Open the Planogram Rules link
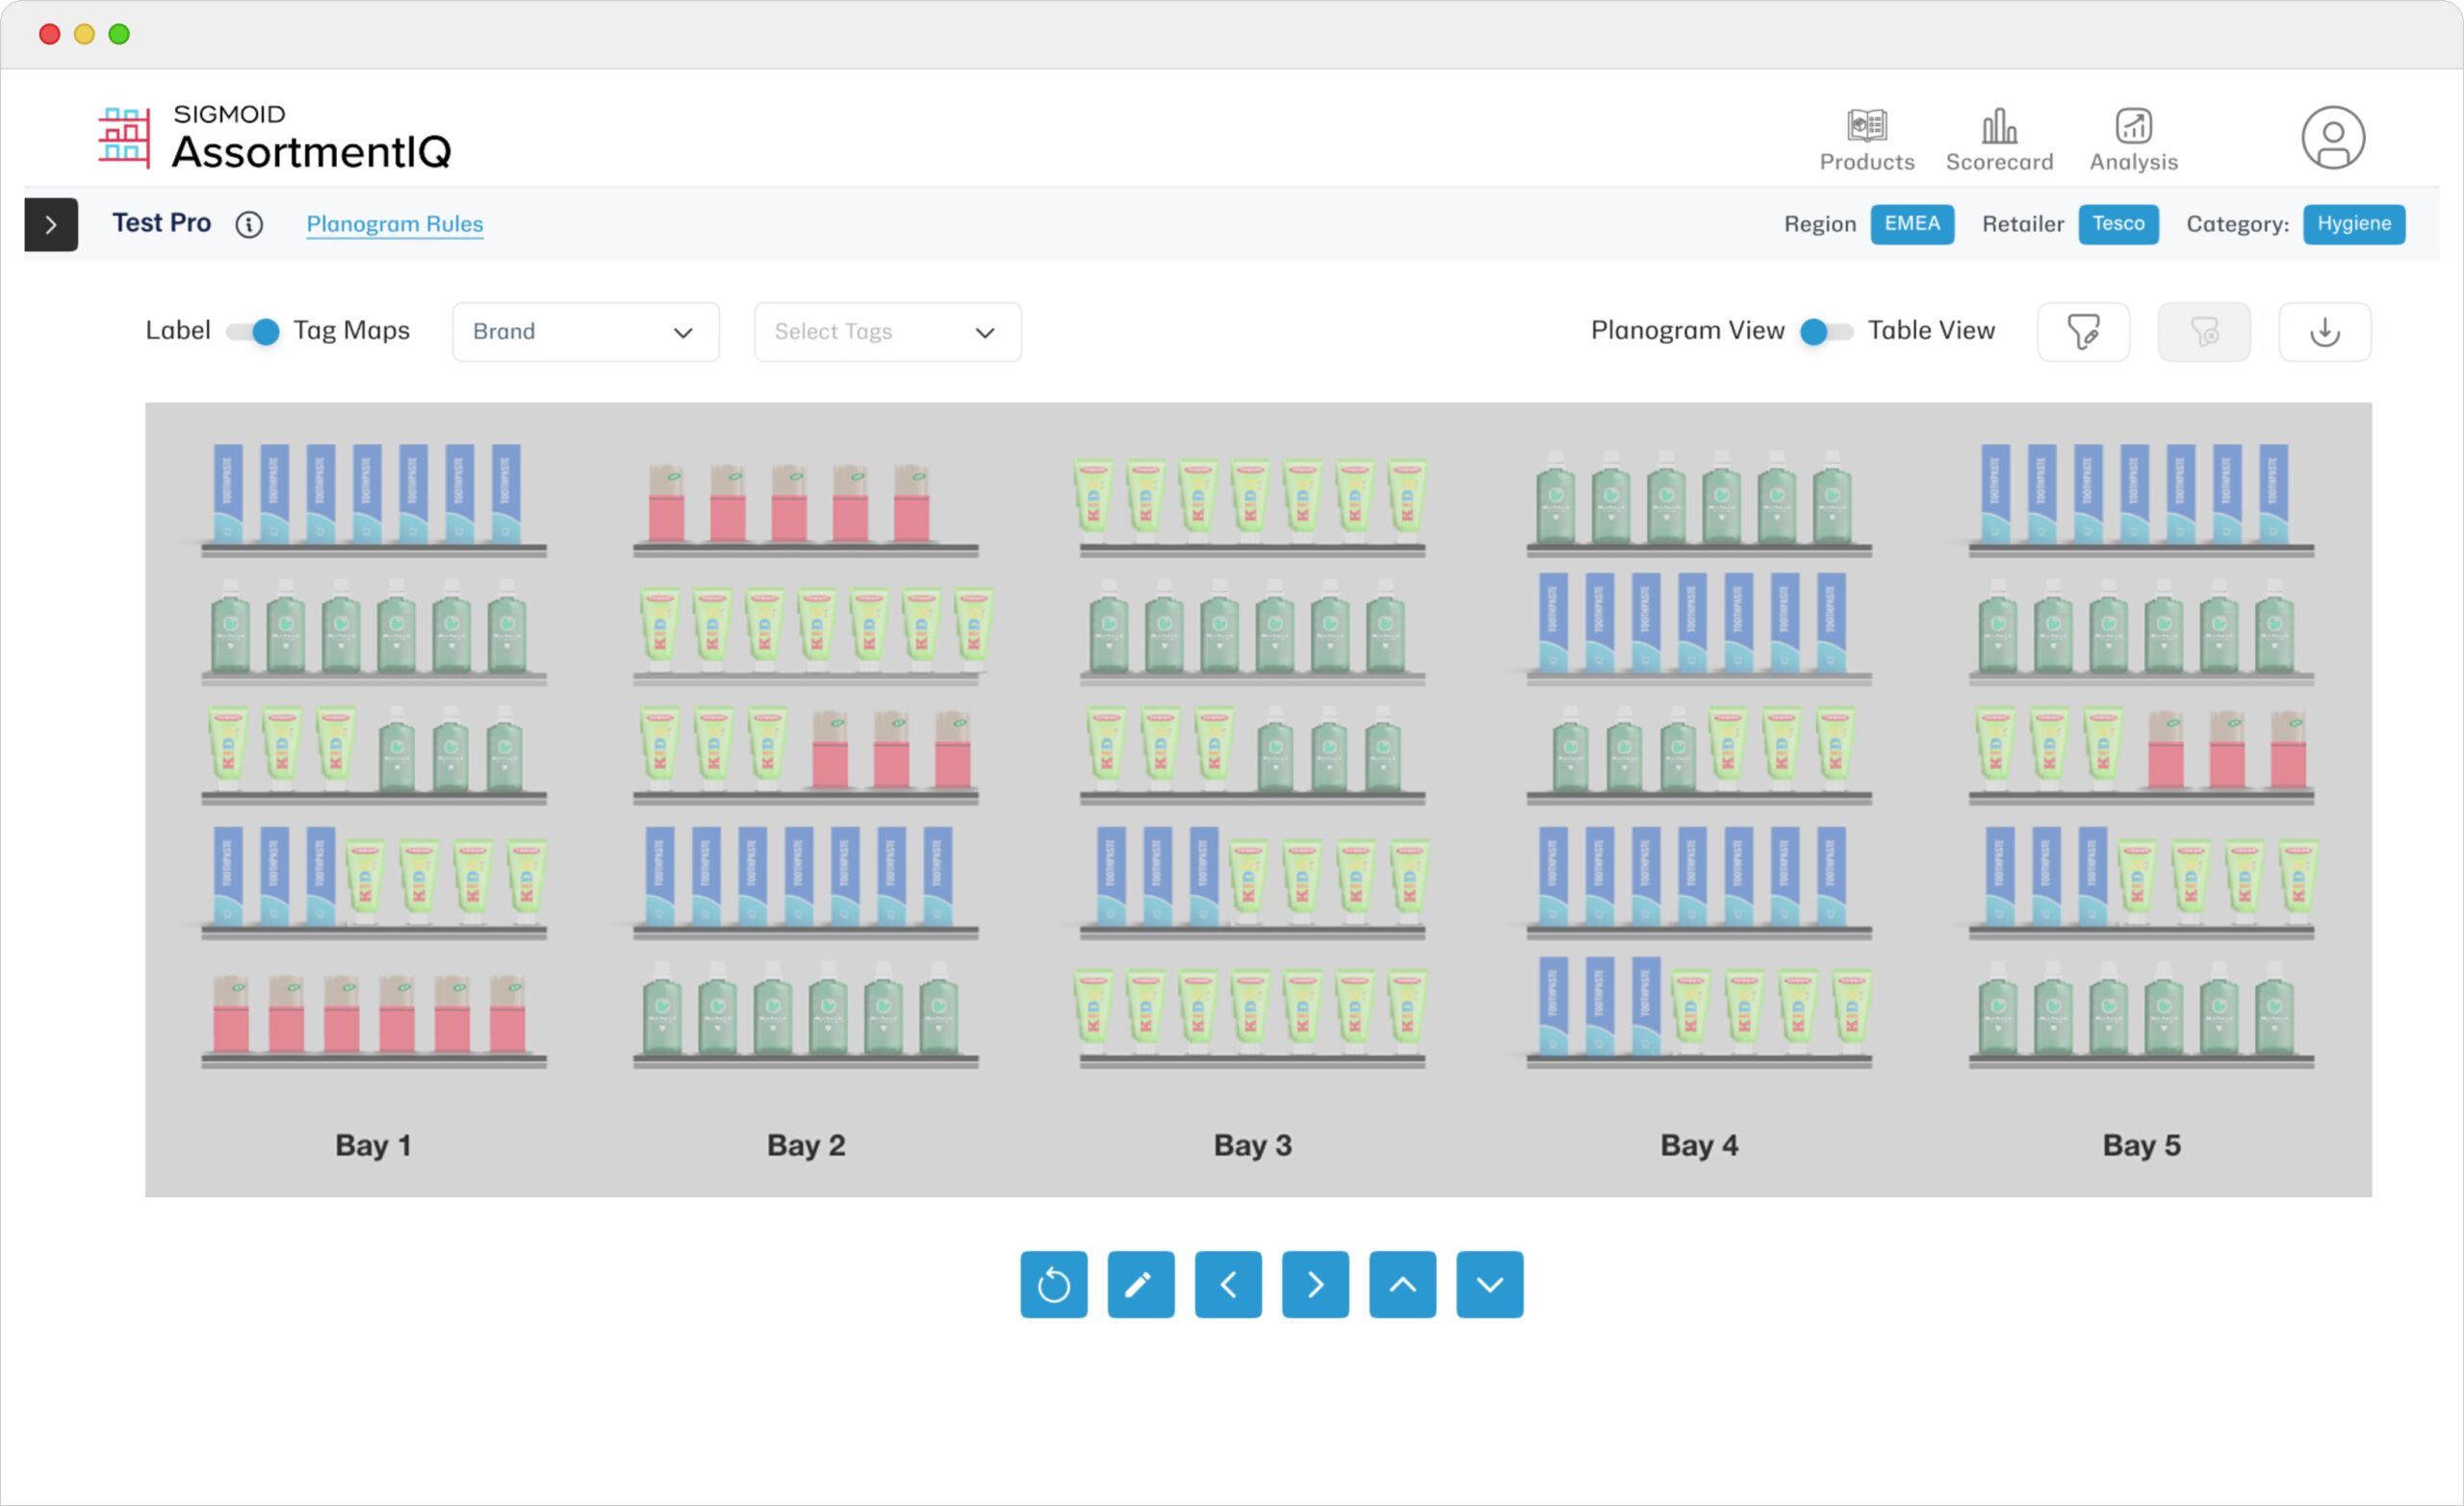Screen dimensions: 2464x1506 click(394, 224)
